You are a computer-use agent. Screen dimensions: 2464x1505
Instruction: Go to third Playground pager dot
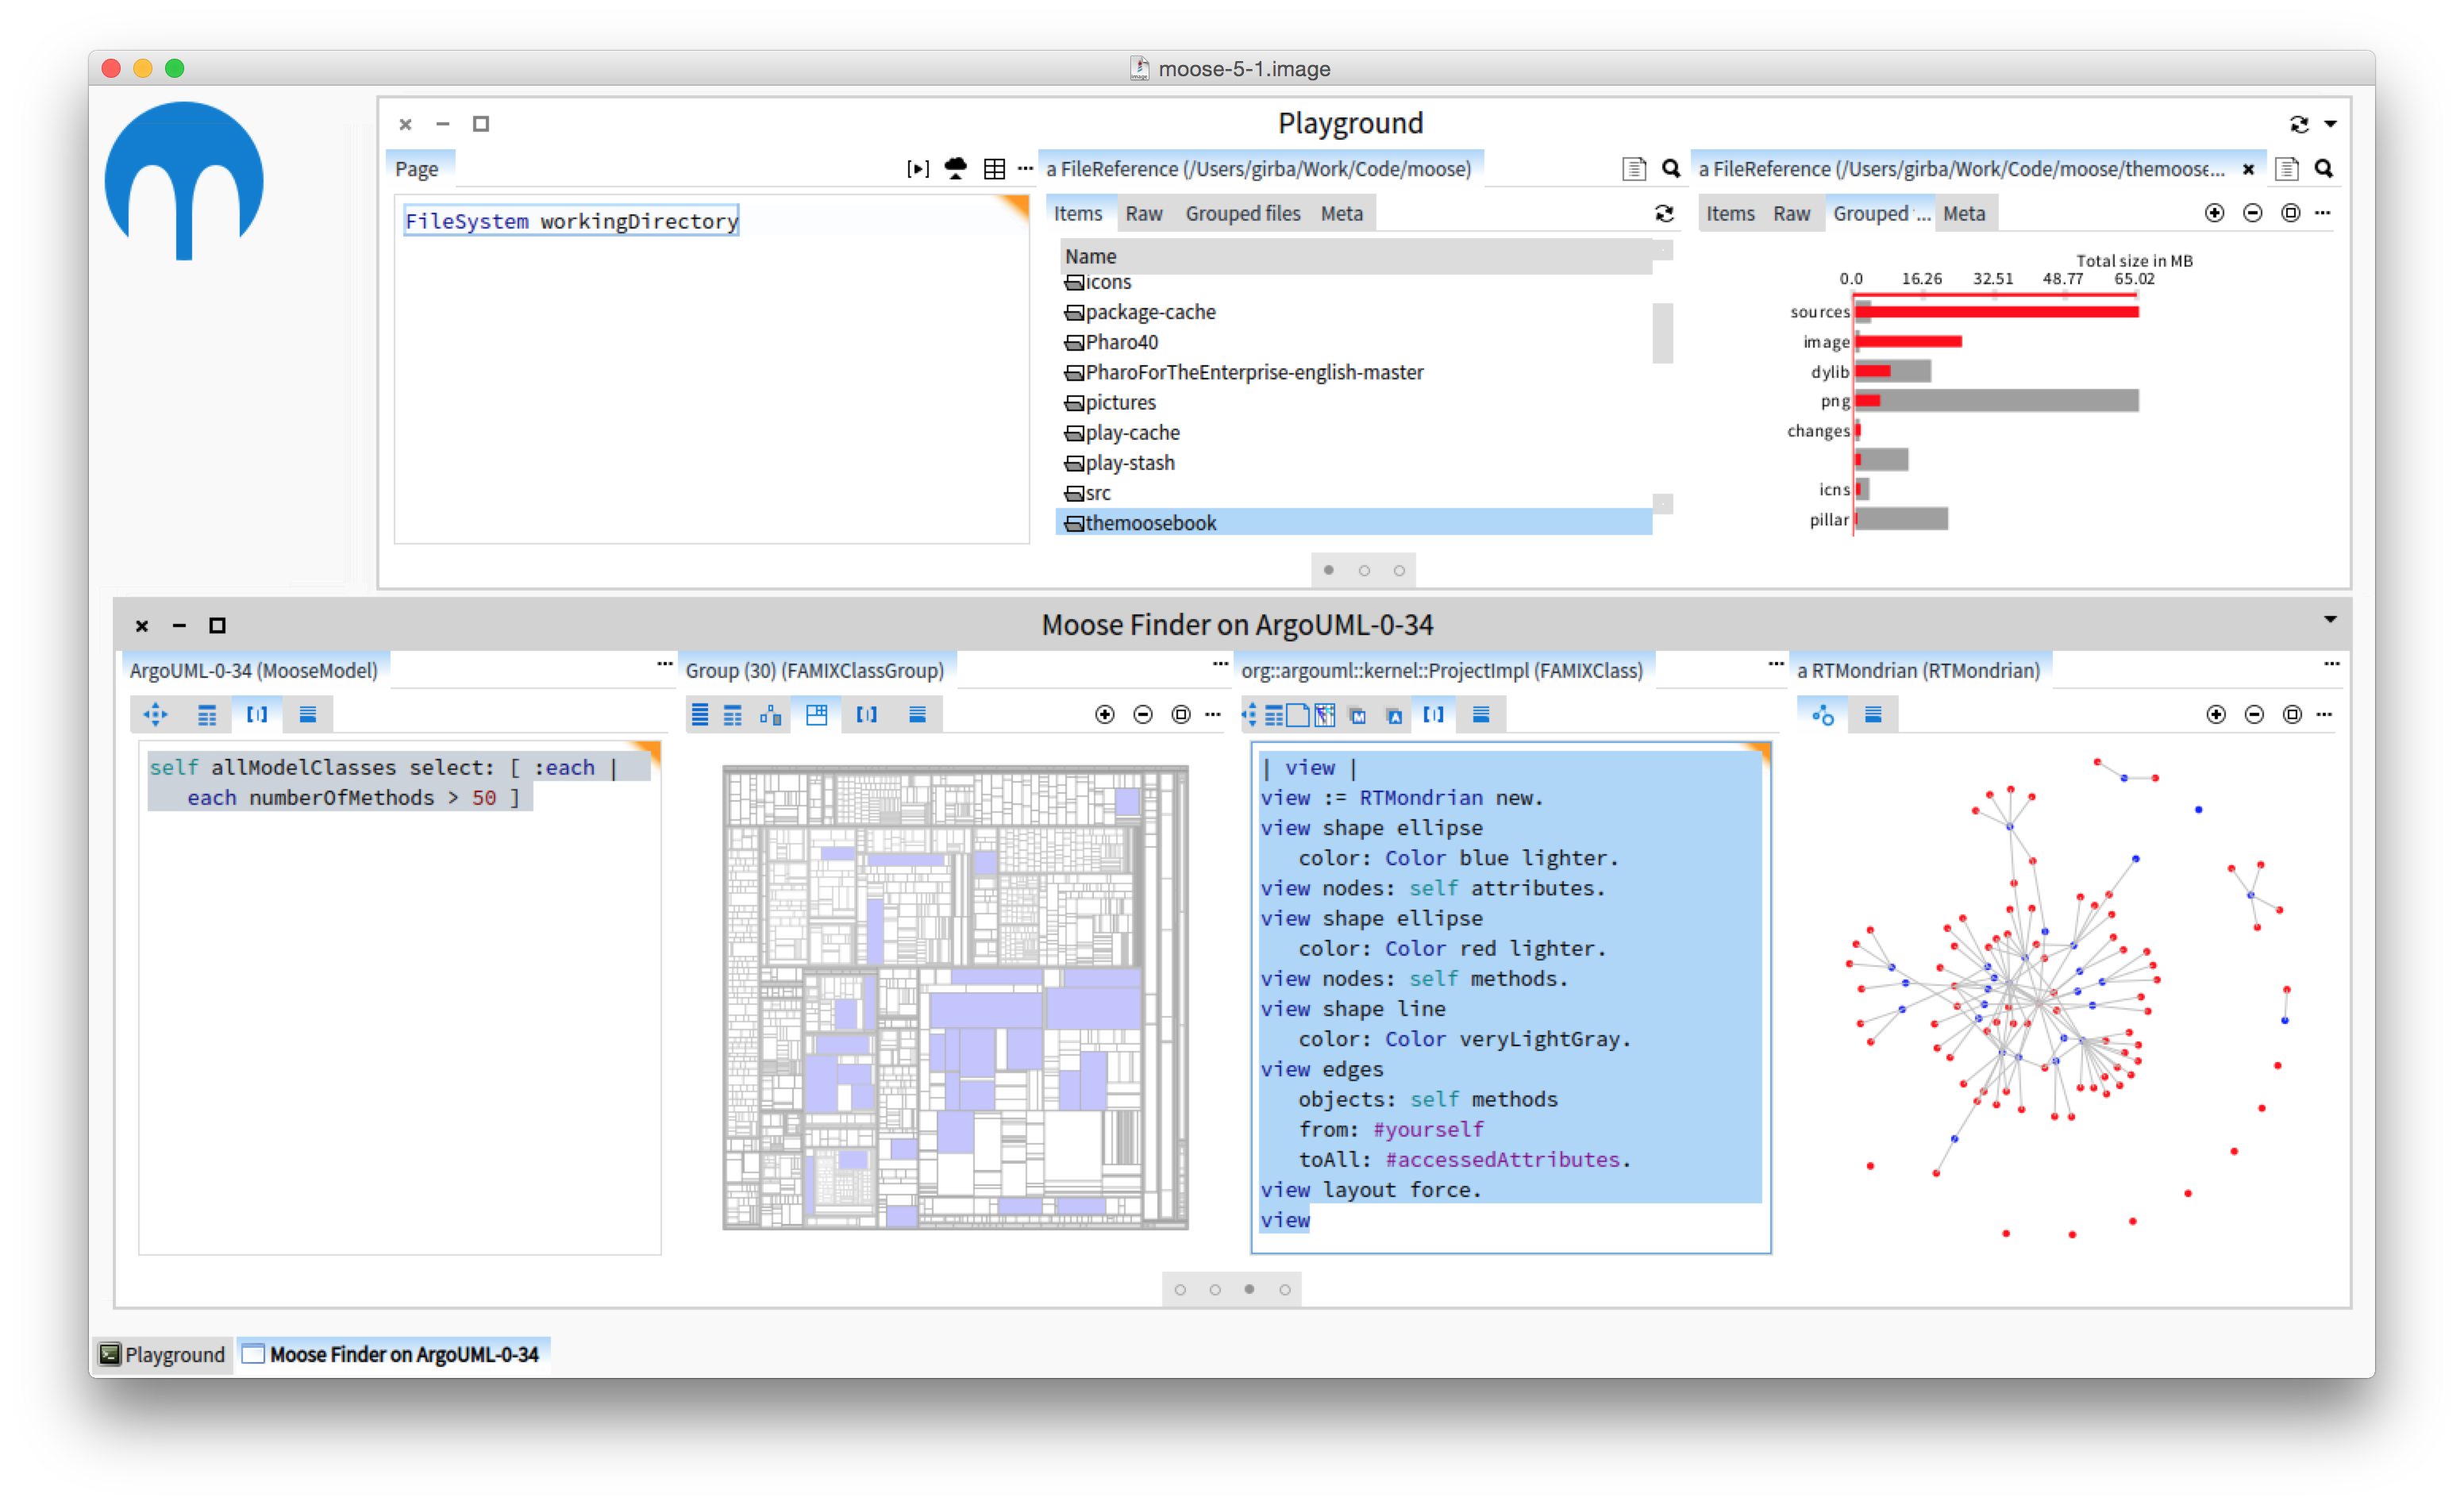pyautogui.click(x=1398, y=570)
